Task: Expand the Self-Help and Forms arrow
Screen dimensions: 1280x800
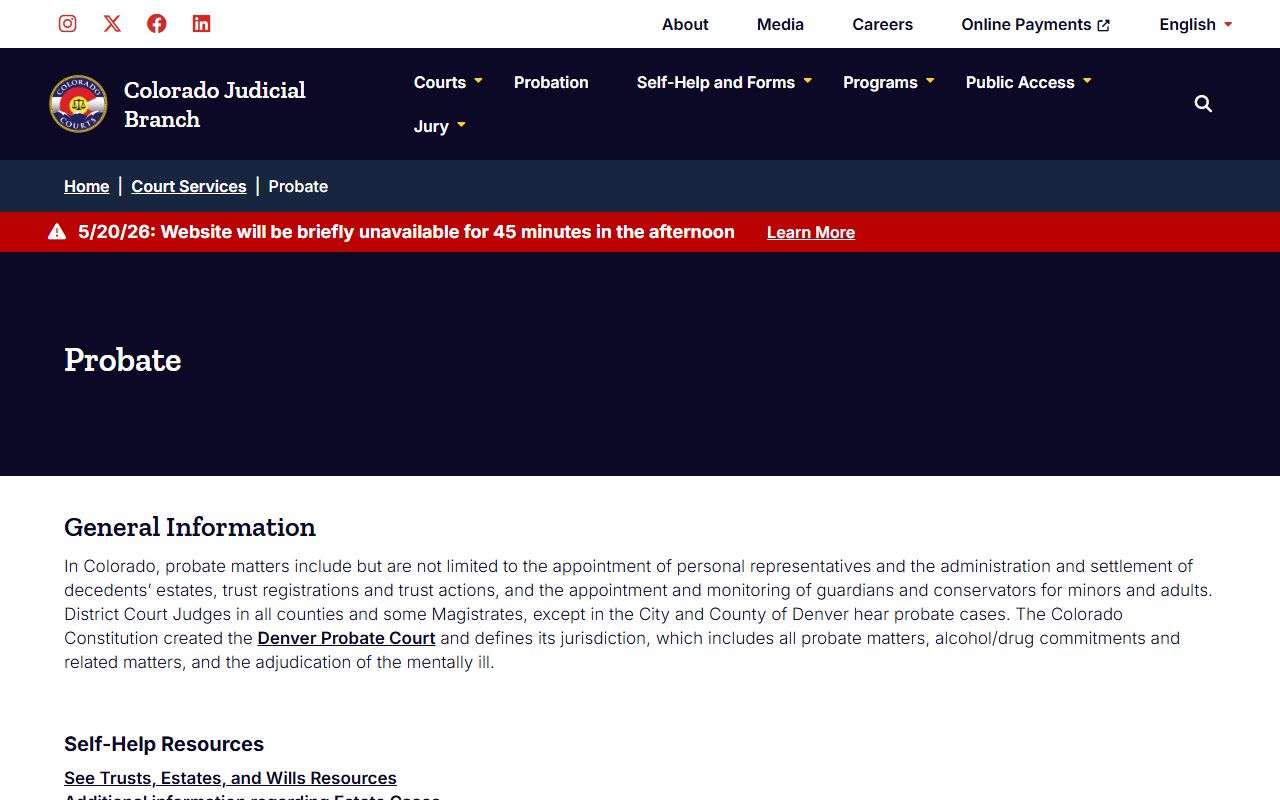Action: 807,80
